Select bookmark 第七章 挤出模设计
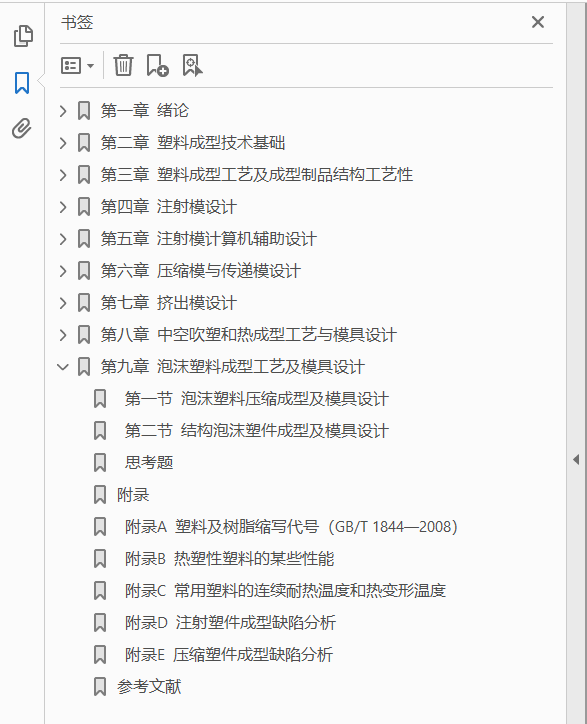The height and width of the screenshot is (724, 587). click(x=169, y=303)
